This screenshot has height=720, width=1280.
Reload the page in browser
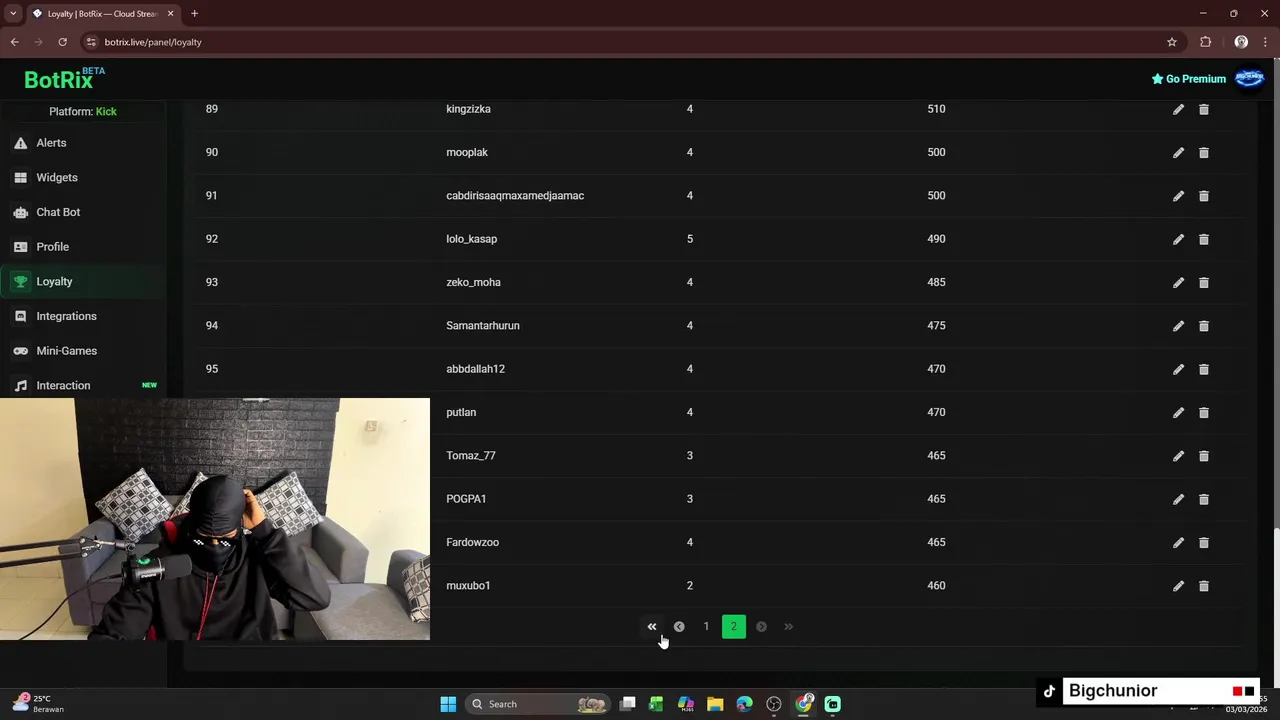click(62, 42)
